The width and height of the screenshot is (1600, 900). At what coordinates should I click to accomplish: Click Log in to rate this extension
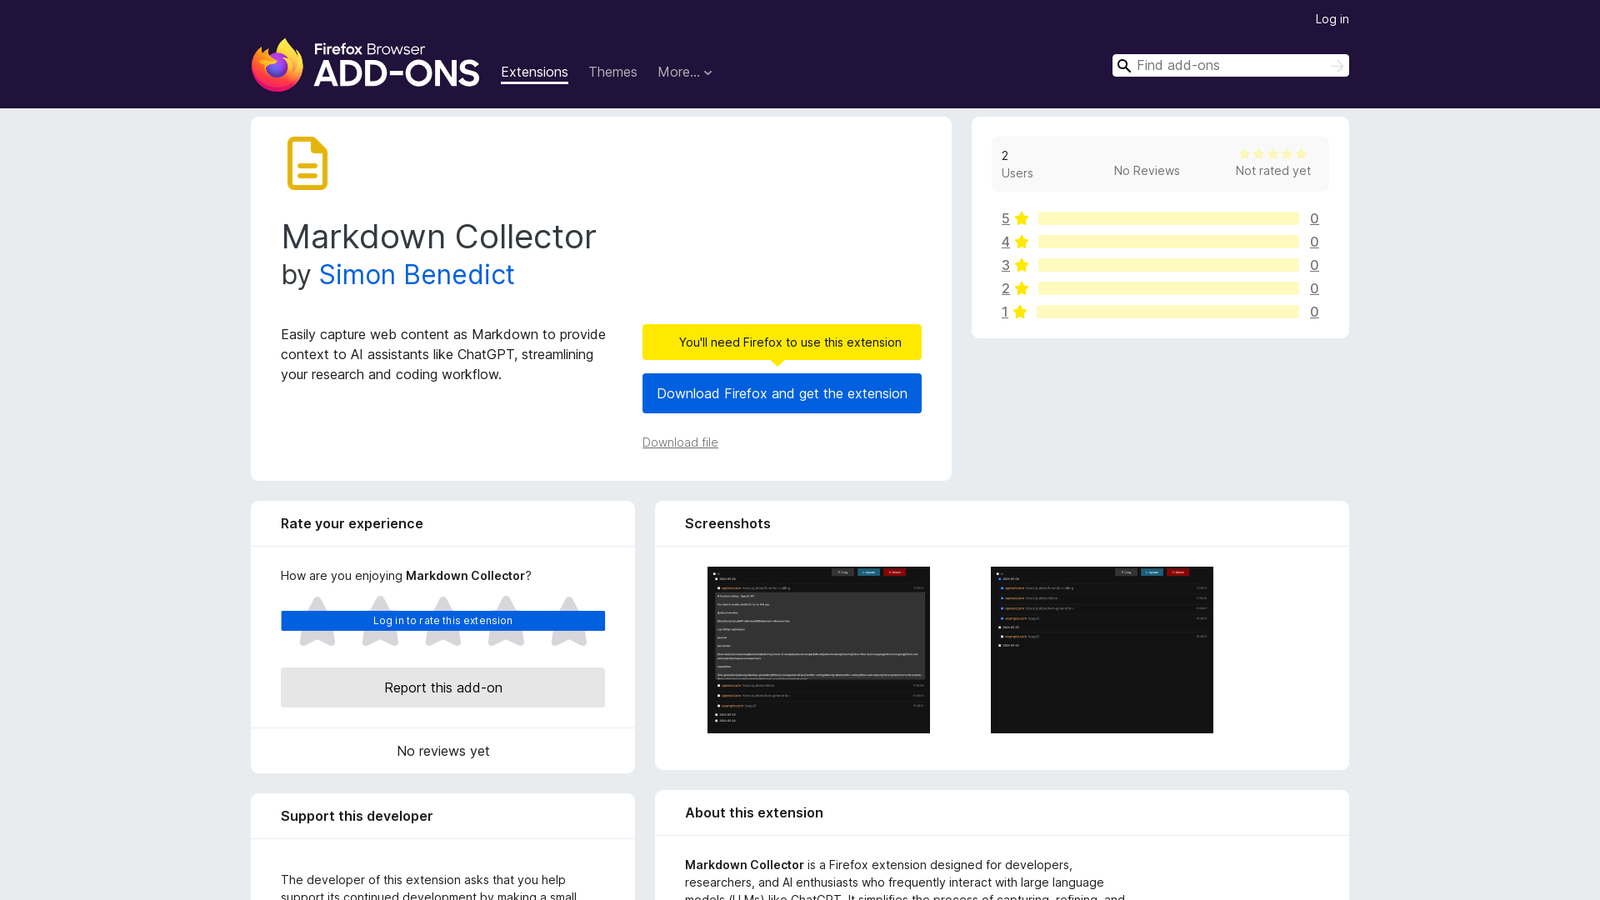coord(443,621)
